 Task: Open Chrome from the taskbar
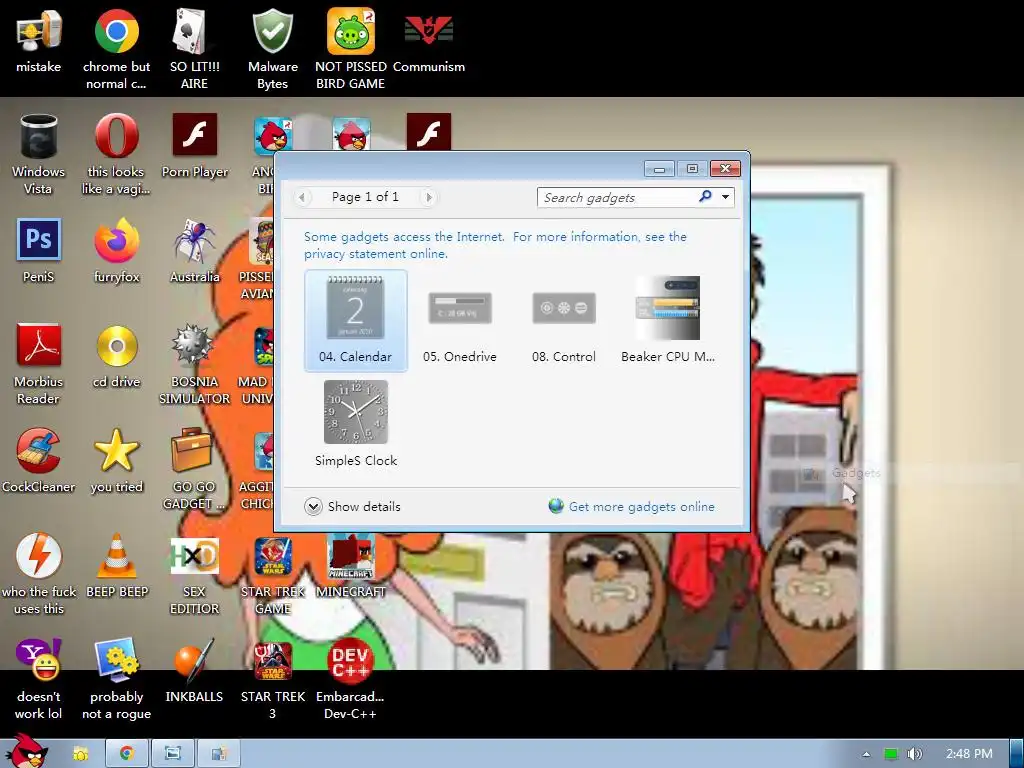pyautogui.click(x=127, y=754)
